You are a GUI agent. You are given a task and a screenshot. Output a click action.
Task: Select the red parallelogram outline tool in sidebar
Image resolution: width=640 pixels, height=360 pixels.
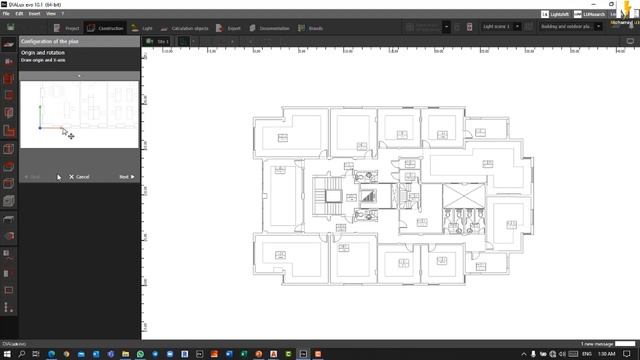coord(9,113)
